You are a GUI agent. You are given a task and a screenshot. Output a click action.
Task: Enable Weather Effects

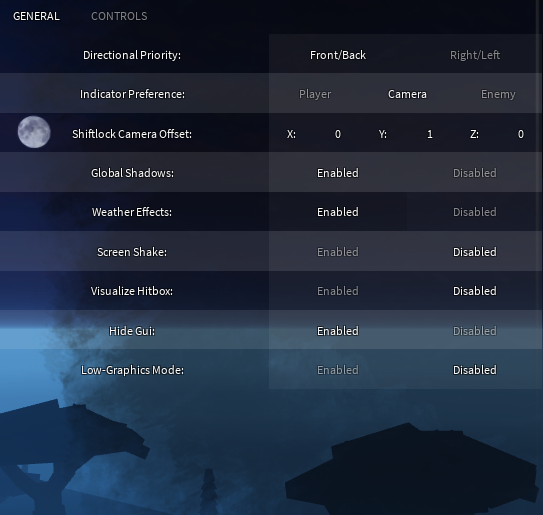click(338, 212)
